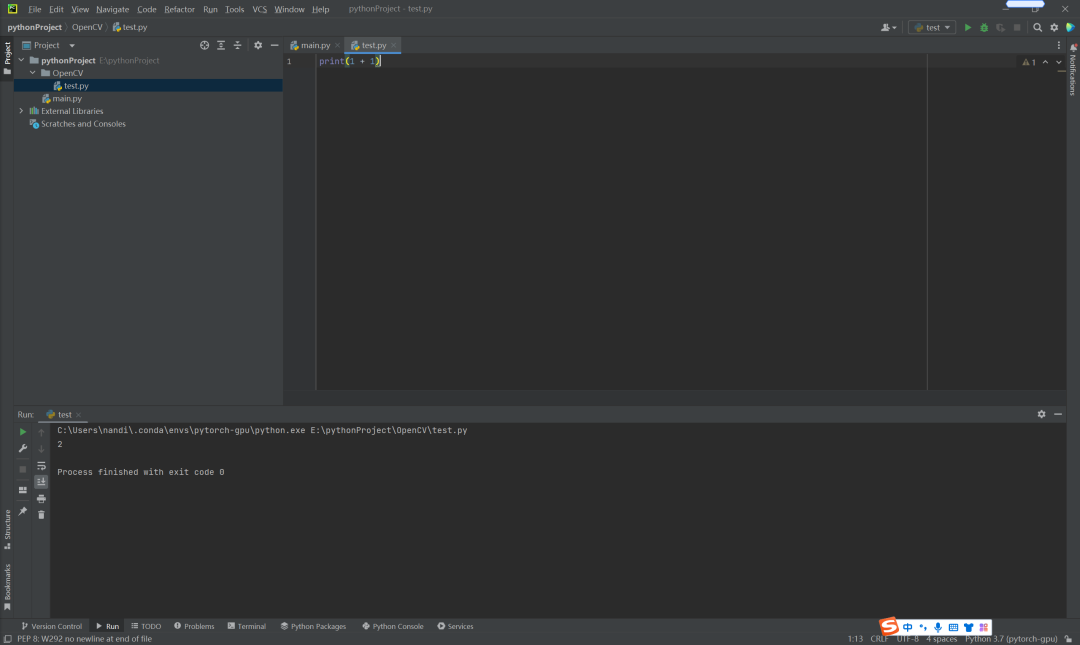Select Scratches and Consoles node
This screenshot has width=1080, height=645.
[x=83, y=124]
